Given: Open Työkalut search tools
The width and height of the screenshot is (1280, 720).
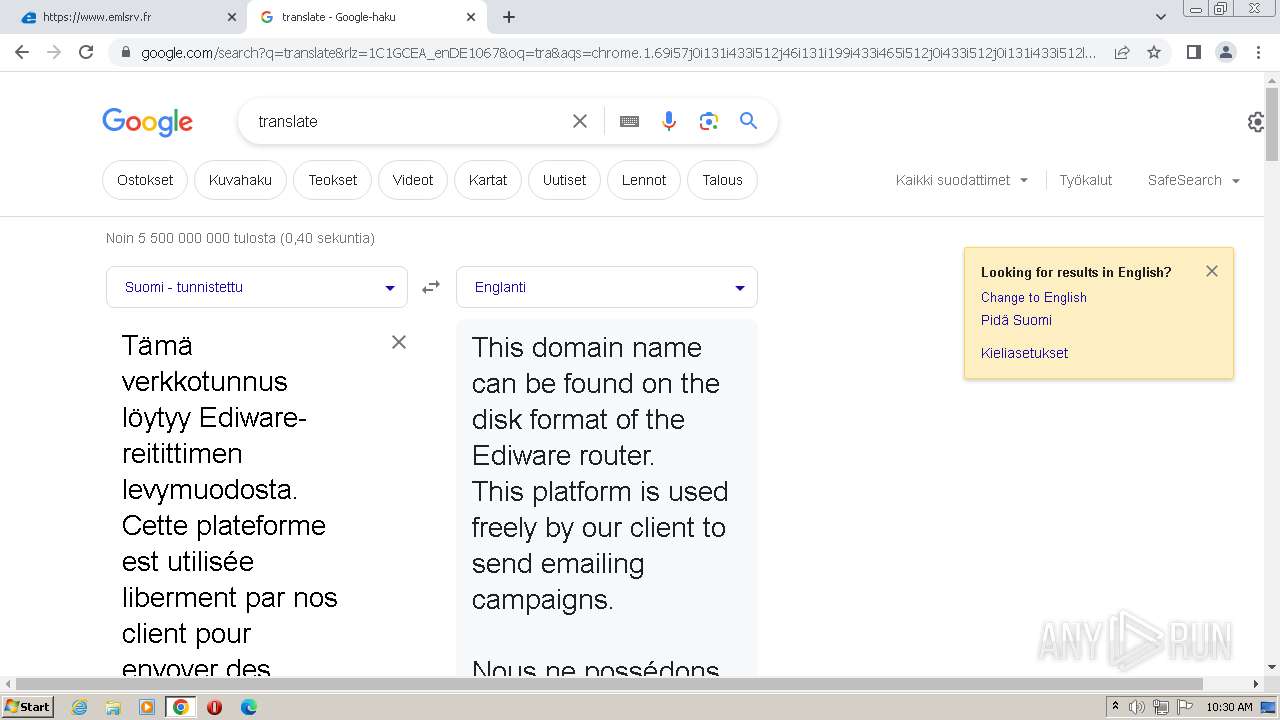Looking at the screenshot, I should (x=1086, y=180).
